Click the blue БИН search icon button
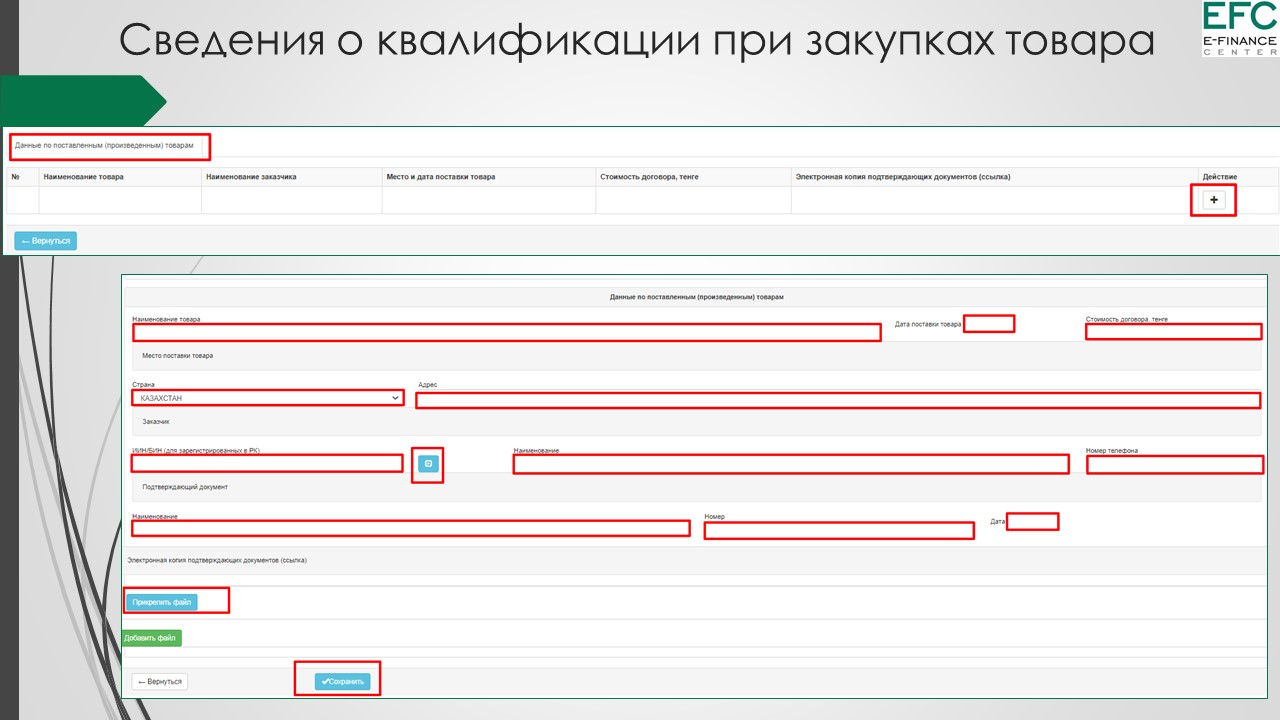Viewport: 1280px width, 720px height. click(428, 464)
